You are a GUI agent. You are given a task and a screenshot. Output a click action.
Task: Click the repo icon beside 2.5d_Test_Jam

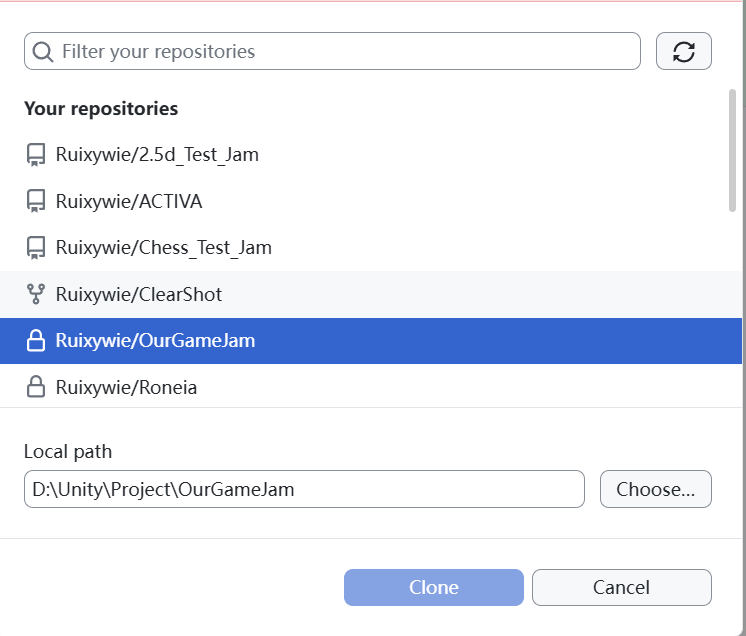tap(36, 155)
